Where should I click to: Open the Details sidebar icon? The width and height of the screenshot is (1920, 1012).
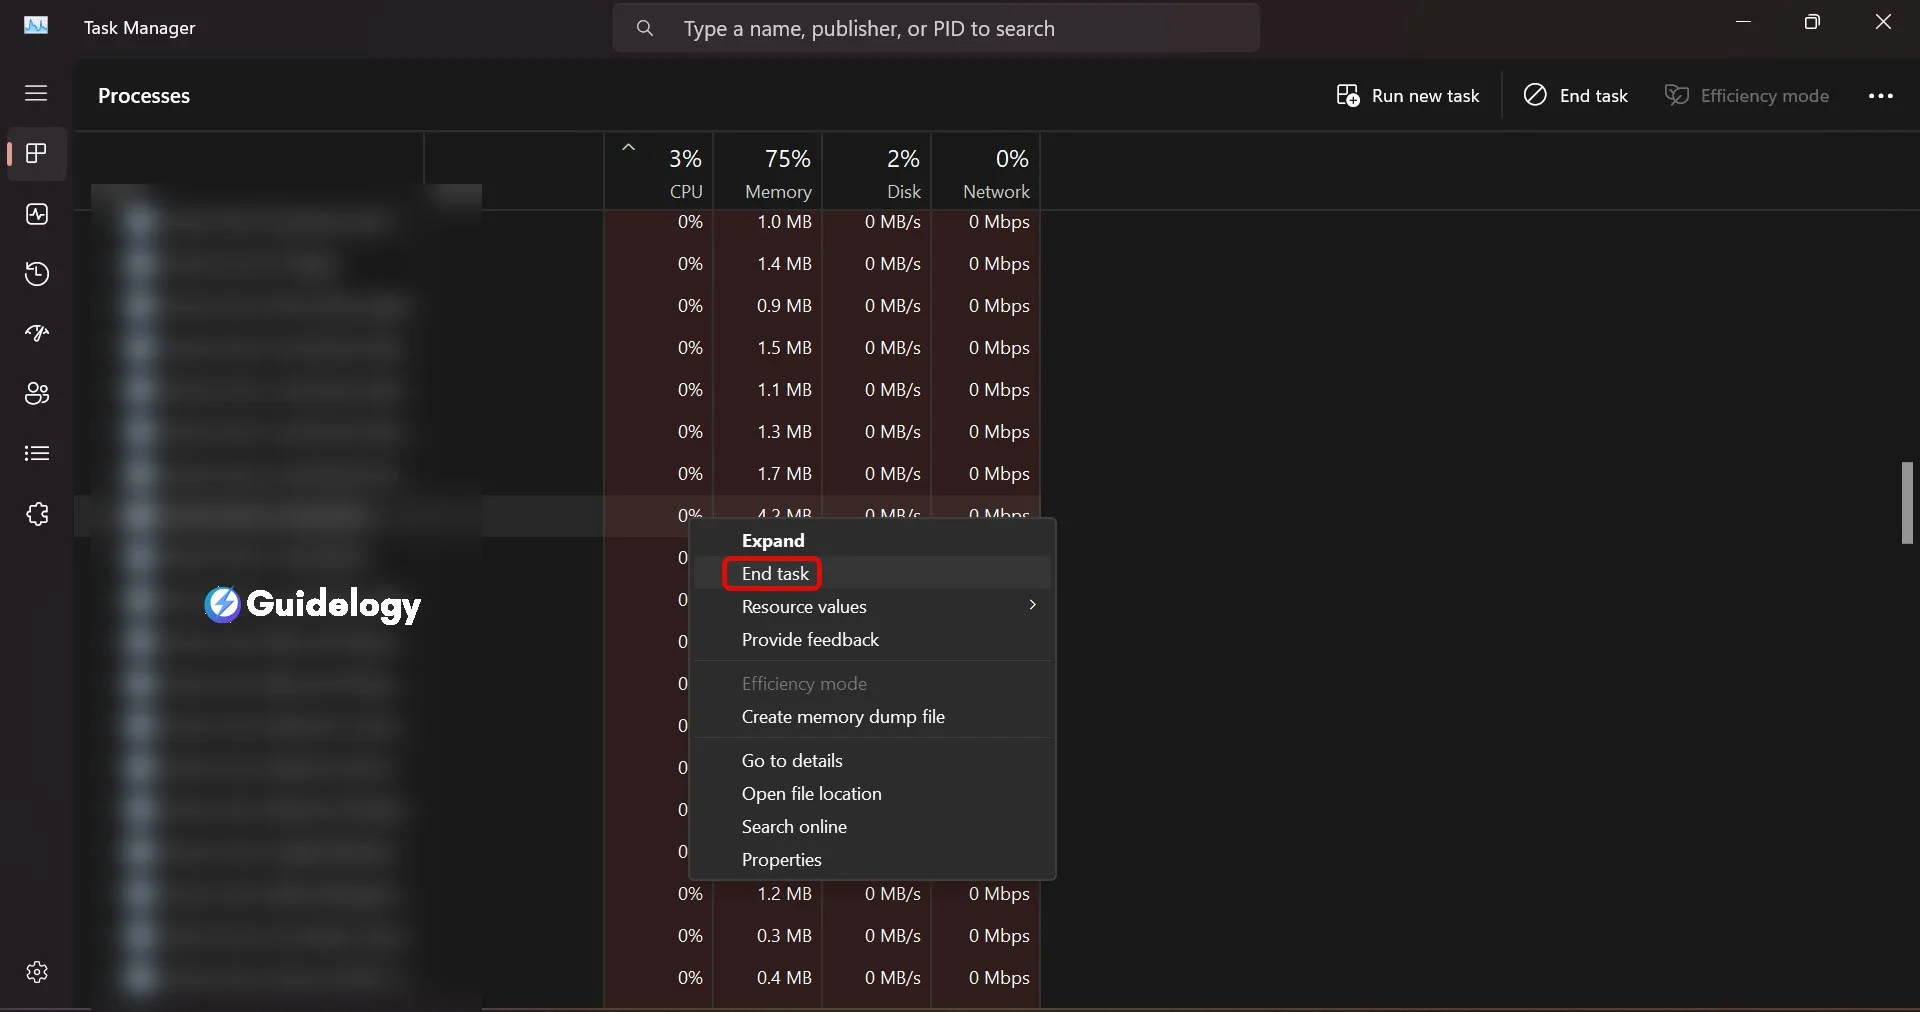coord(37,454)
